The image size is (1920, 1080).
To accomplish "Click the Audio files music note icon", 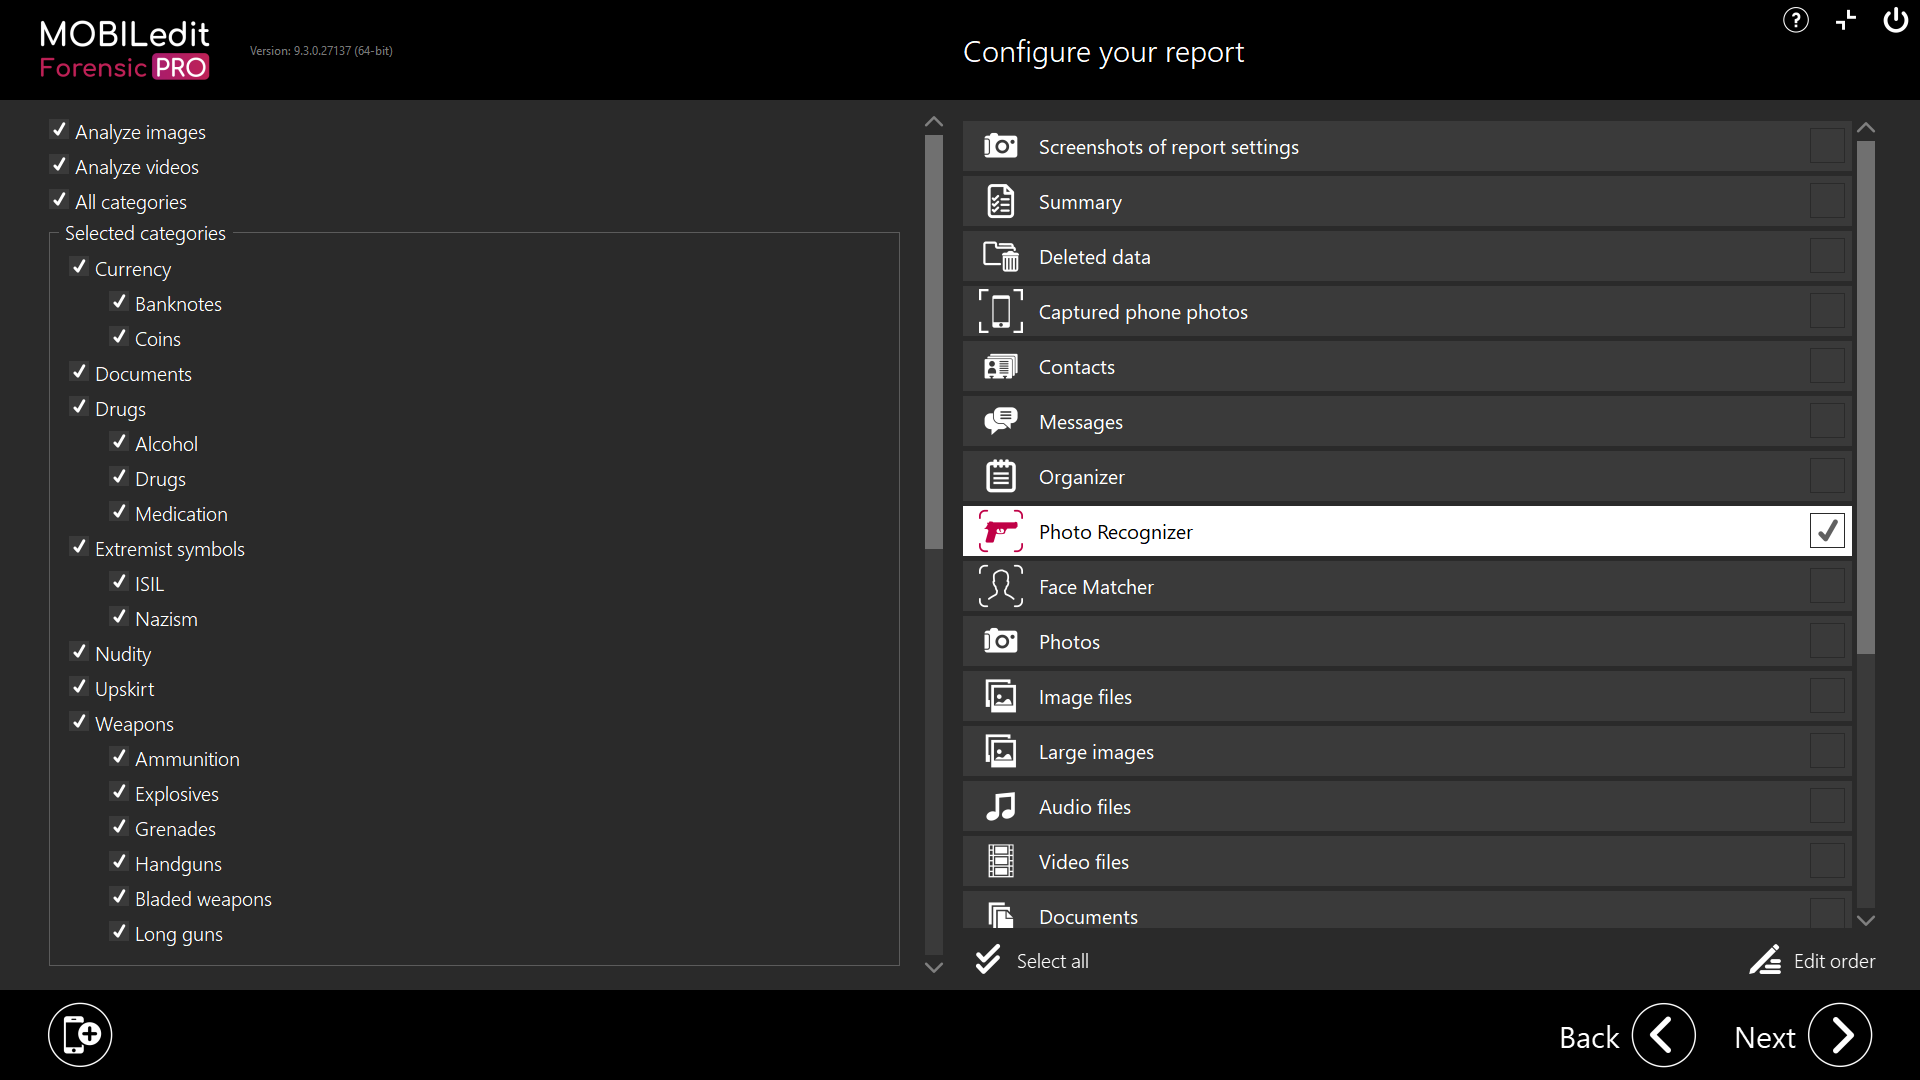I will [x=1000, y=807].
